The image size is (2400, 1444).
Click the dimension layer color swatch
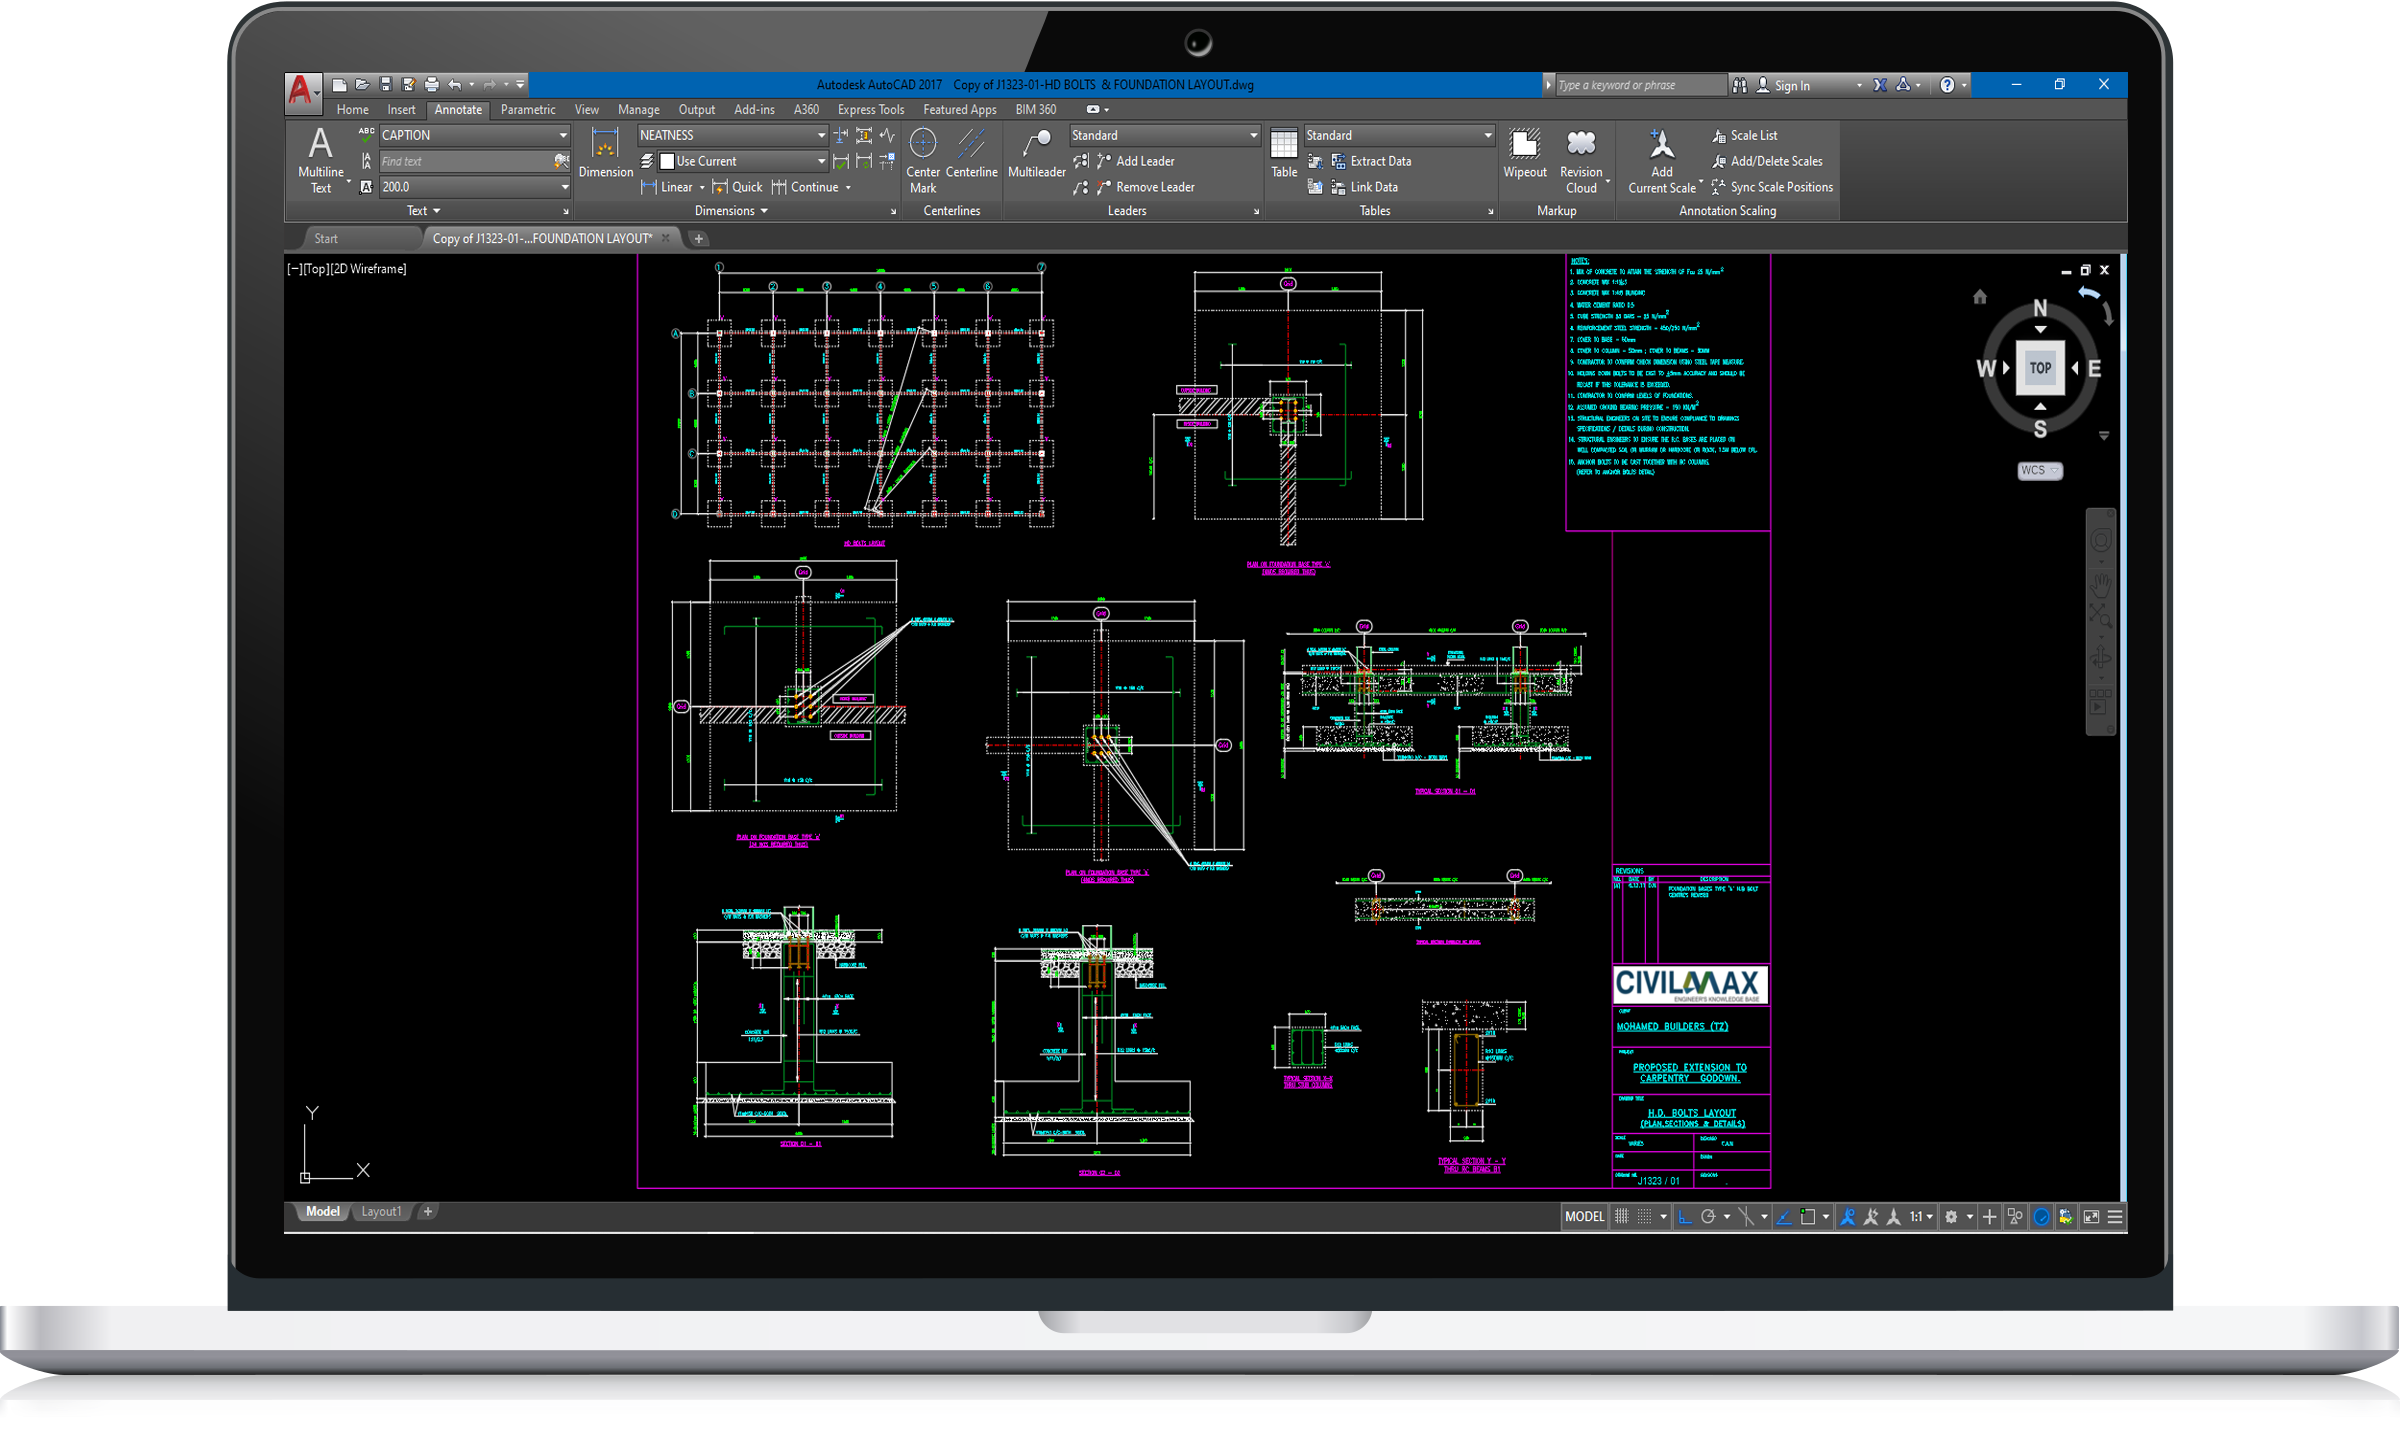(667, 161)
